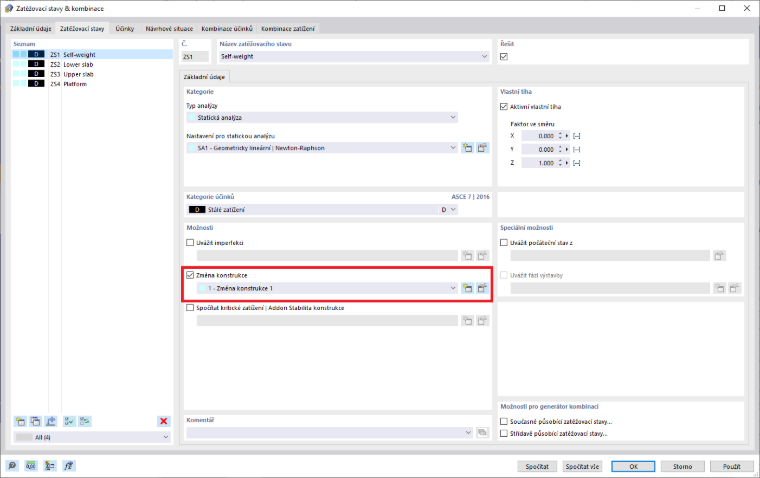The image size is (760, 478).
Task: Enable Uvážit imperfekci option
Action: pyautogui.click(x=190, y=242)
